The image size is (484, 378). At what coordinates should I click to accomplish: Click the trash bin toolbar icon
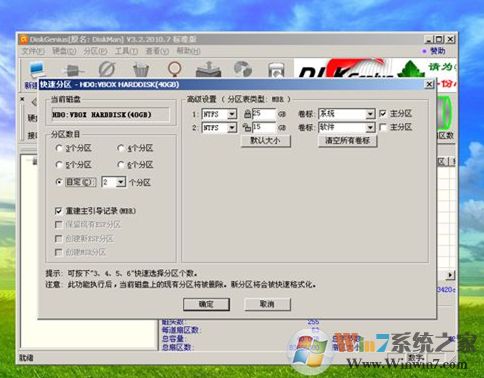(x=141, y=70)
